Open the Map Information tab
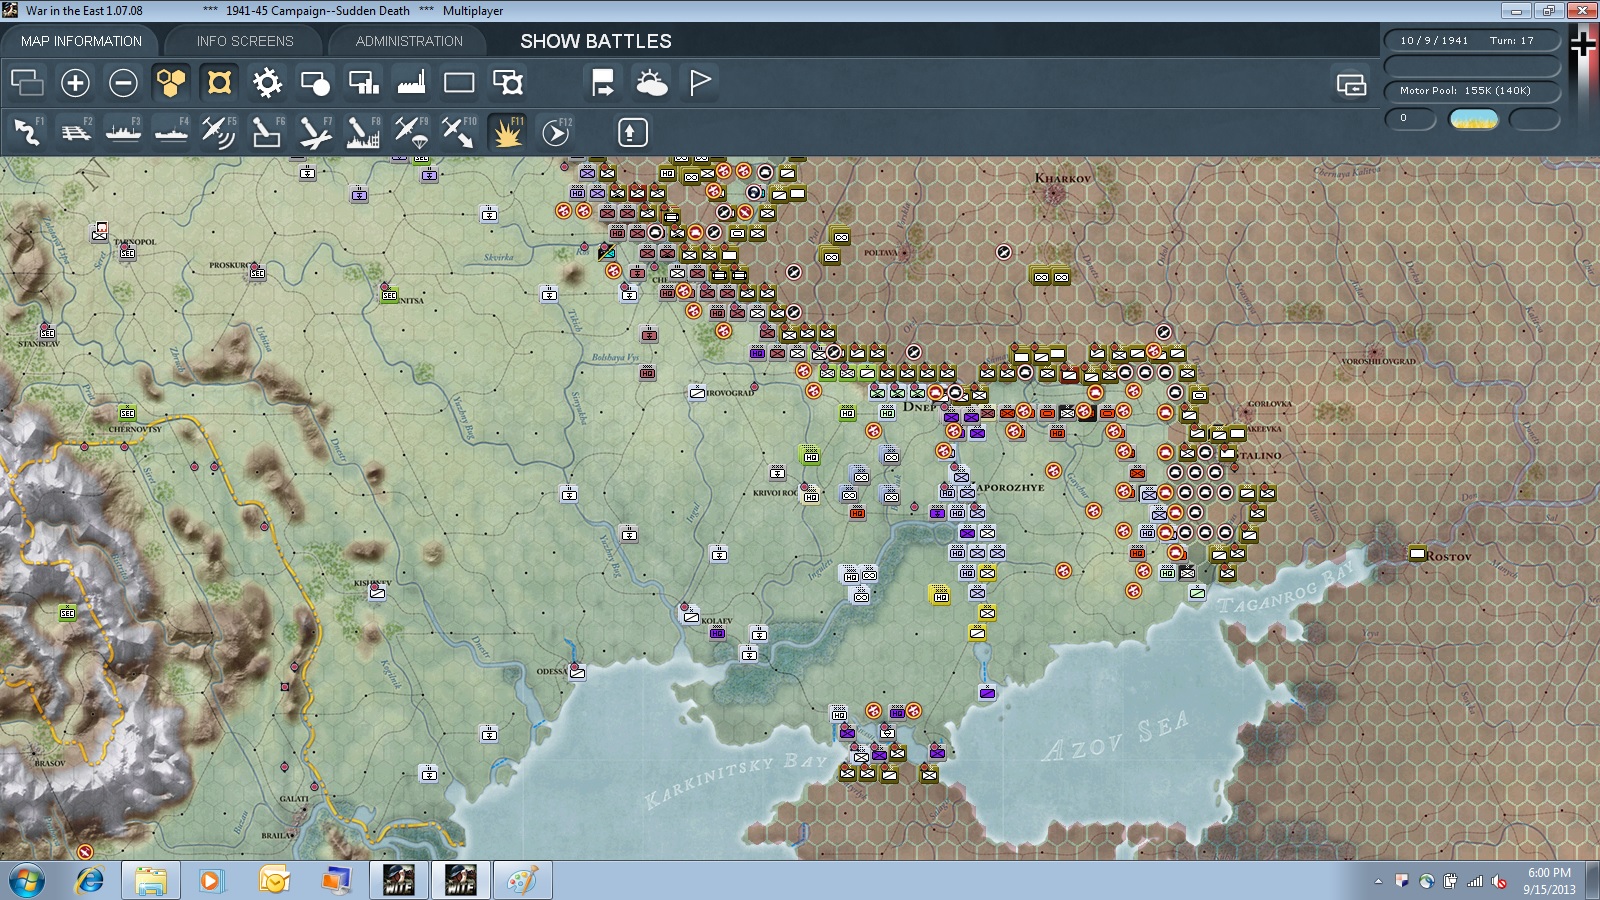 click(x=81, y=41)
